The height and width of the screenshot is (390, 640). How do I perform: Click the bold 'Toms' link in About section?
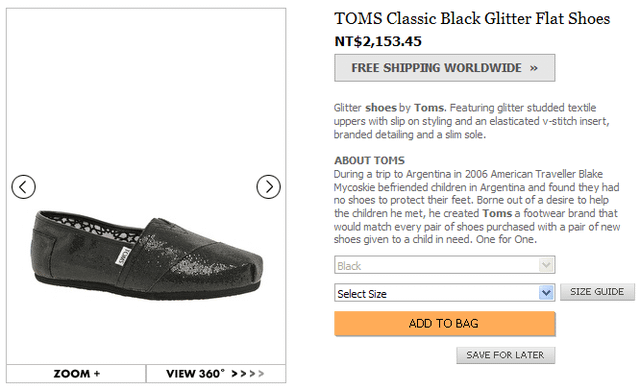tap(497, 213)
